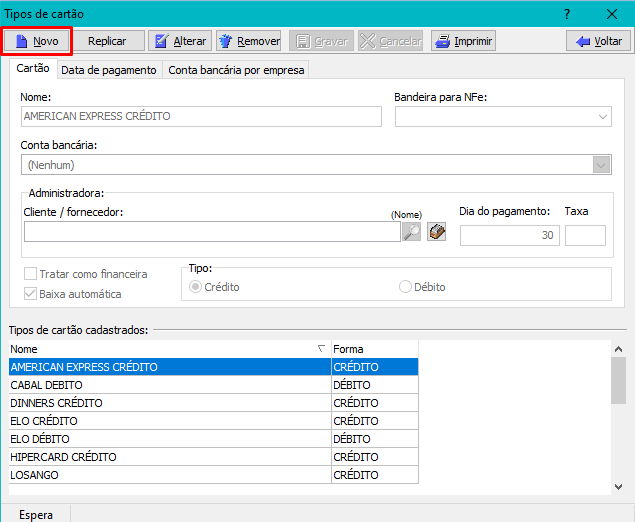Expand the Conta bancária dropdown arrow
Image resolution: width=635 pixels, height=522 pixels.
tap(601, 165)
